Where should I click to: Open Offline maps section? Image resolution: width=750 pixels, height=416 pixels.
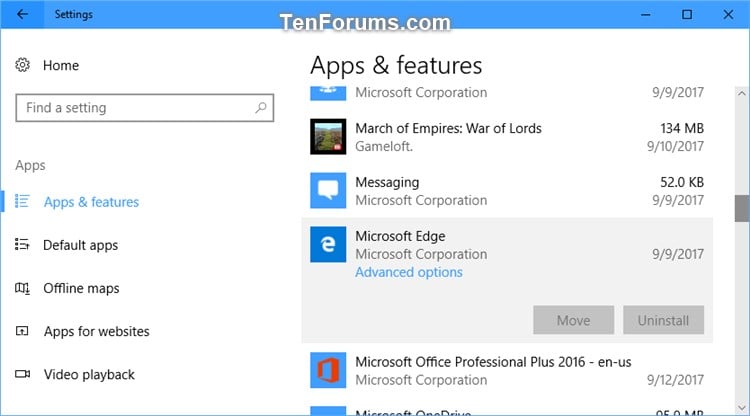81,288
